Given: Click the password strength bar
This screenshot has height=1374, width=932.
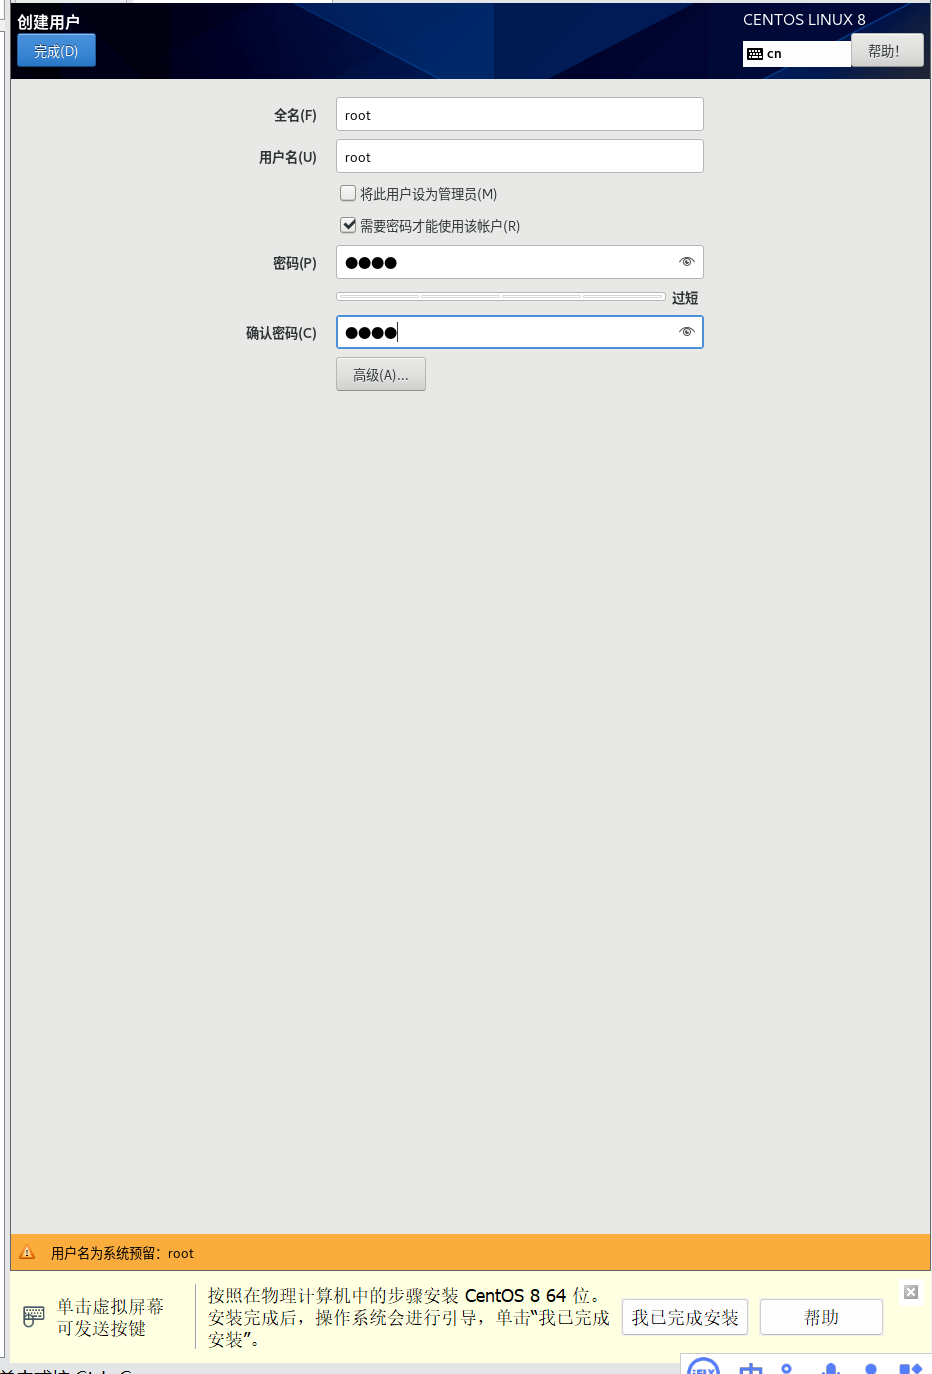Looking at the screenshot, I should pos(501,296).
